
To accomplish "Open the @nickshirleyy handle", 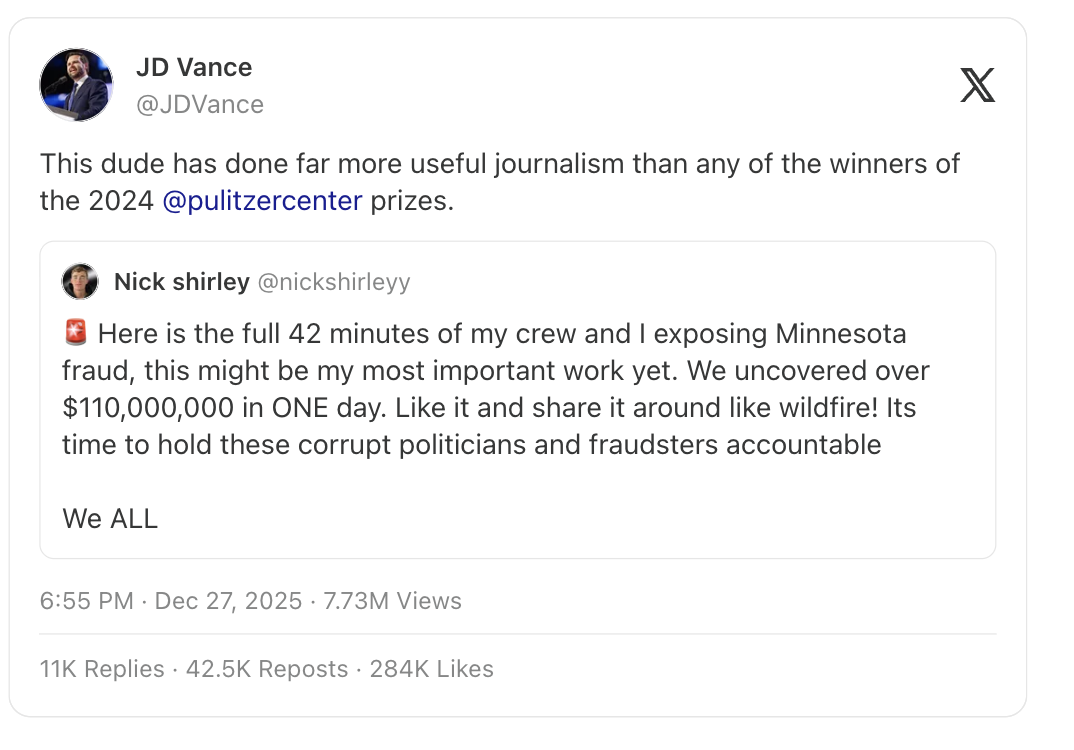I will pyautogui.click(x=334, y=282).
